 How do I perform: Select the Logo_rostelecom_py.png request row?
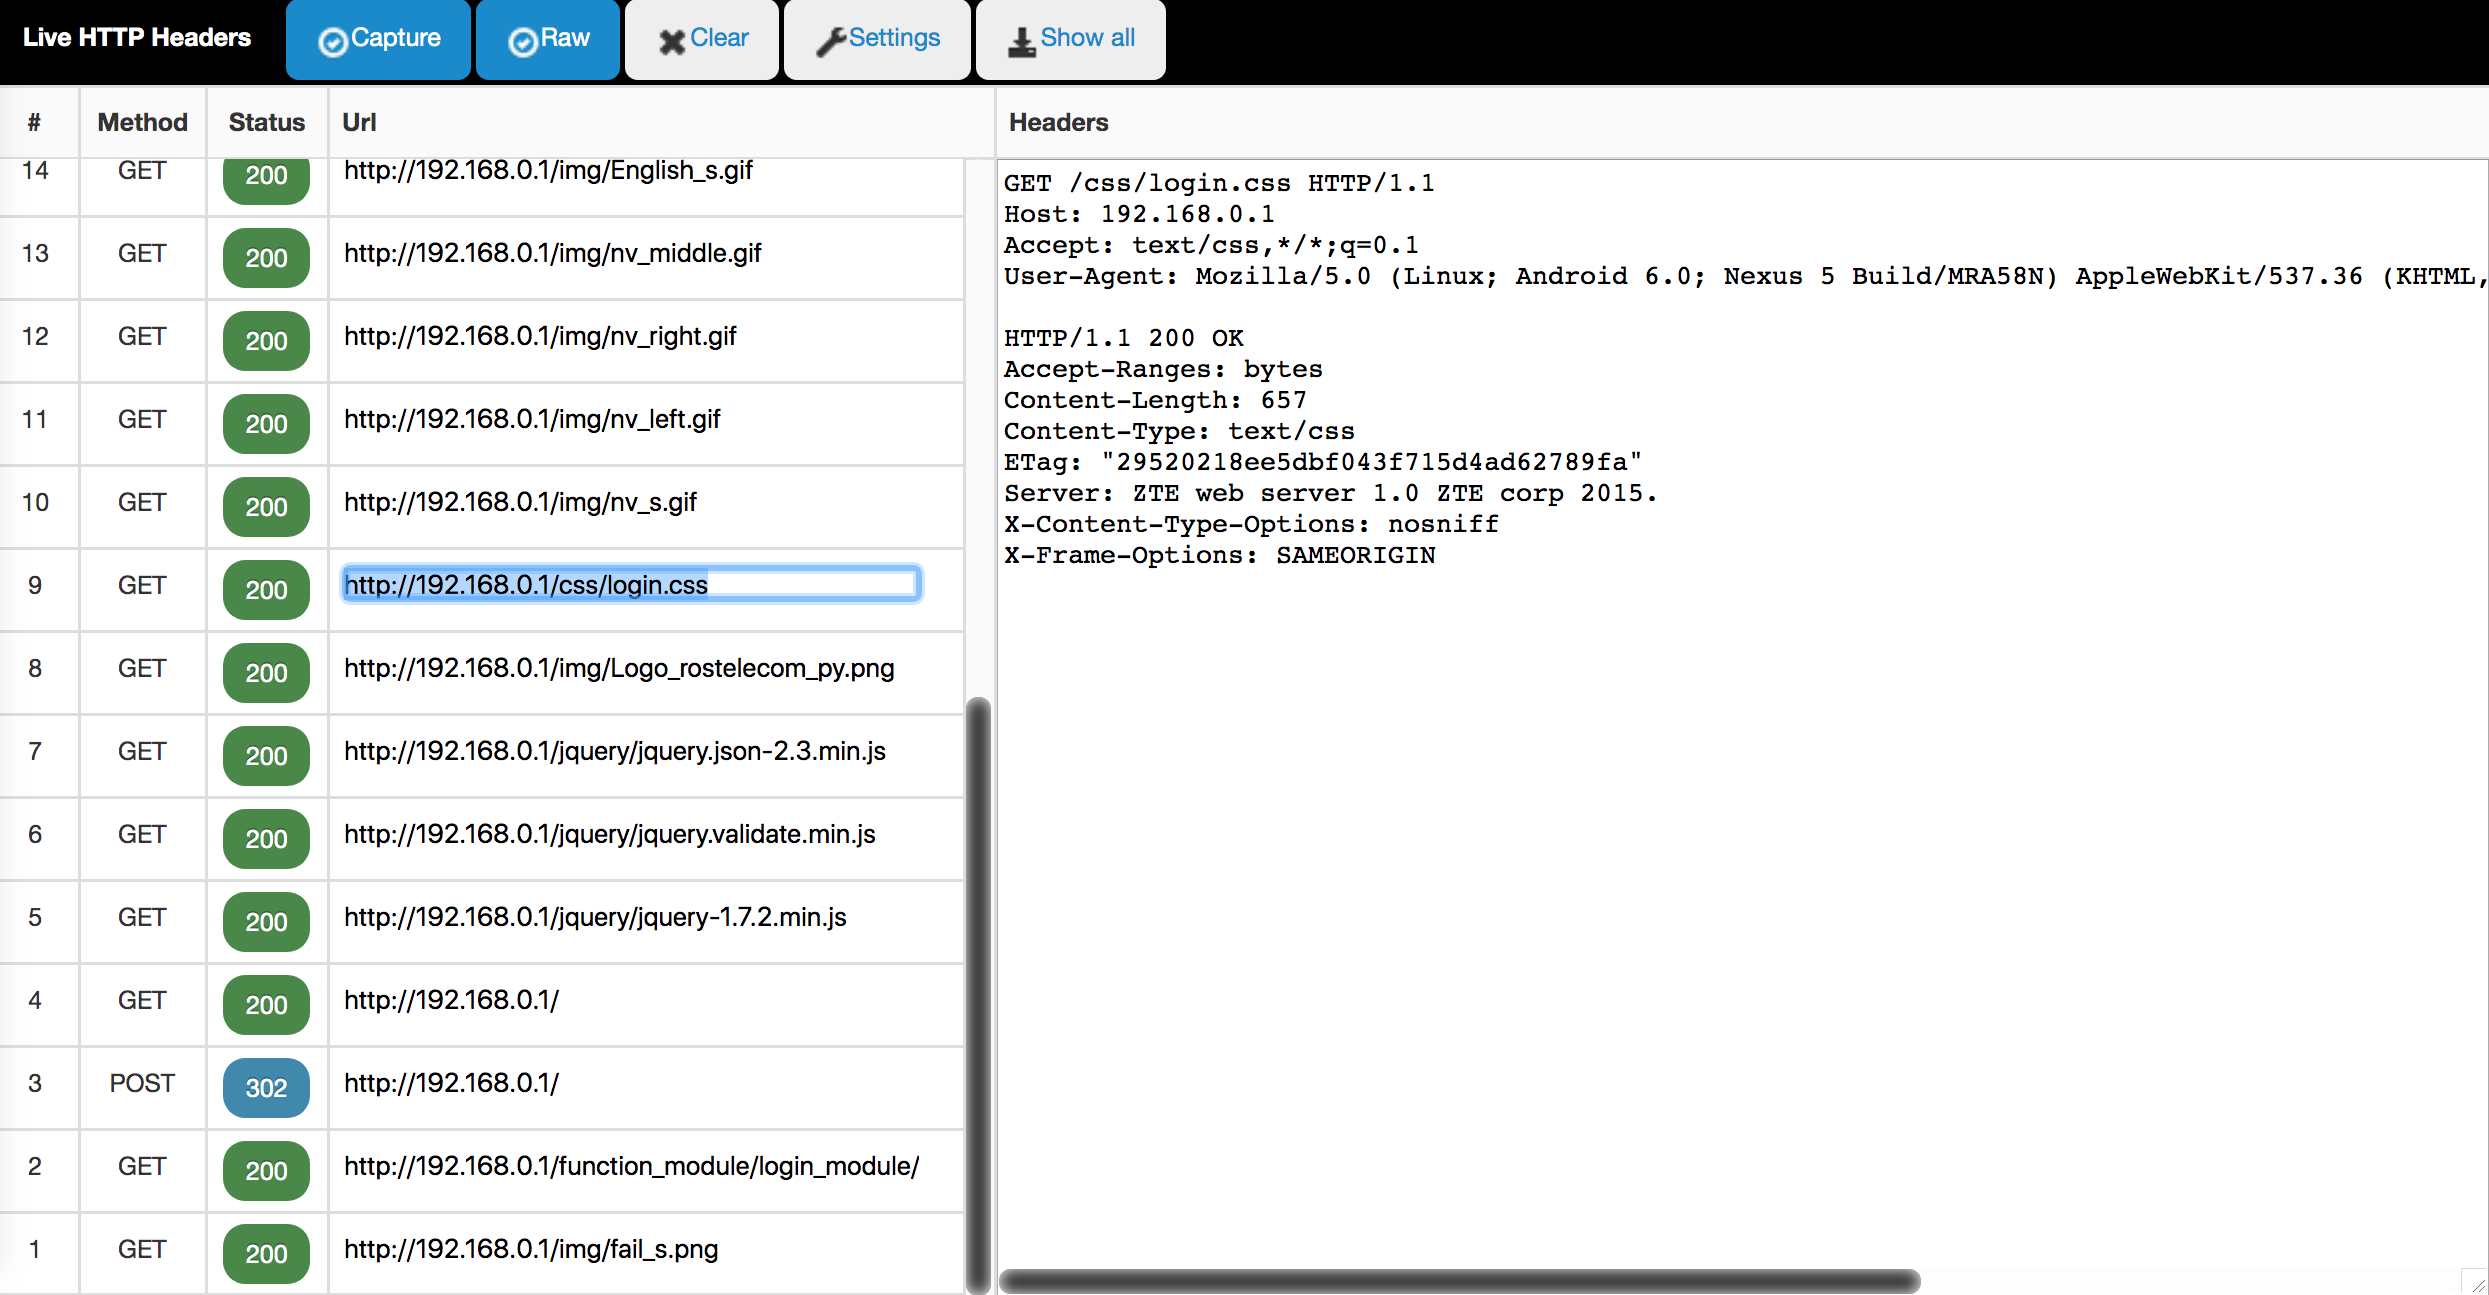click(618, 668)
